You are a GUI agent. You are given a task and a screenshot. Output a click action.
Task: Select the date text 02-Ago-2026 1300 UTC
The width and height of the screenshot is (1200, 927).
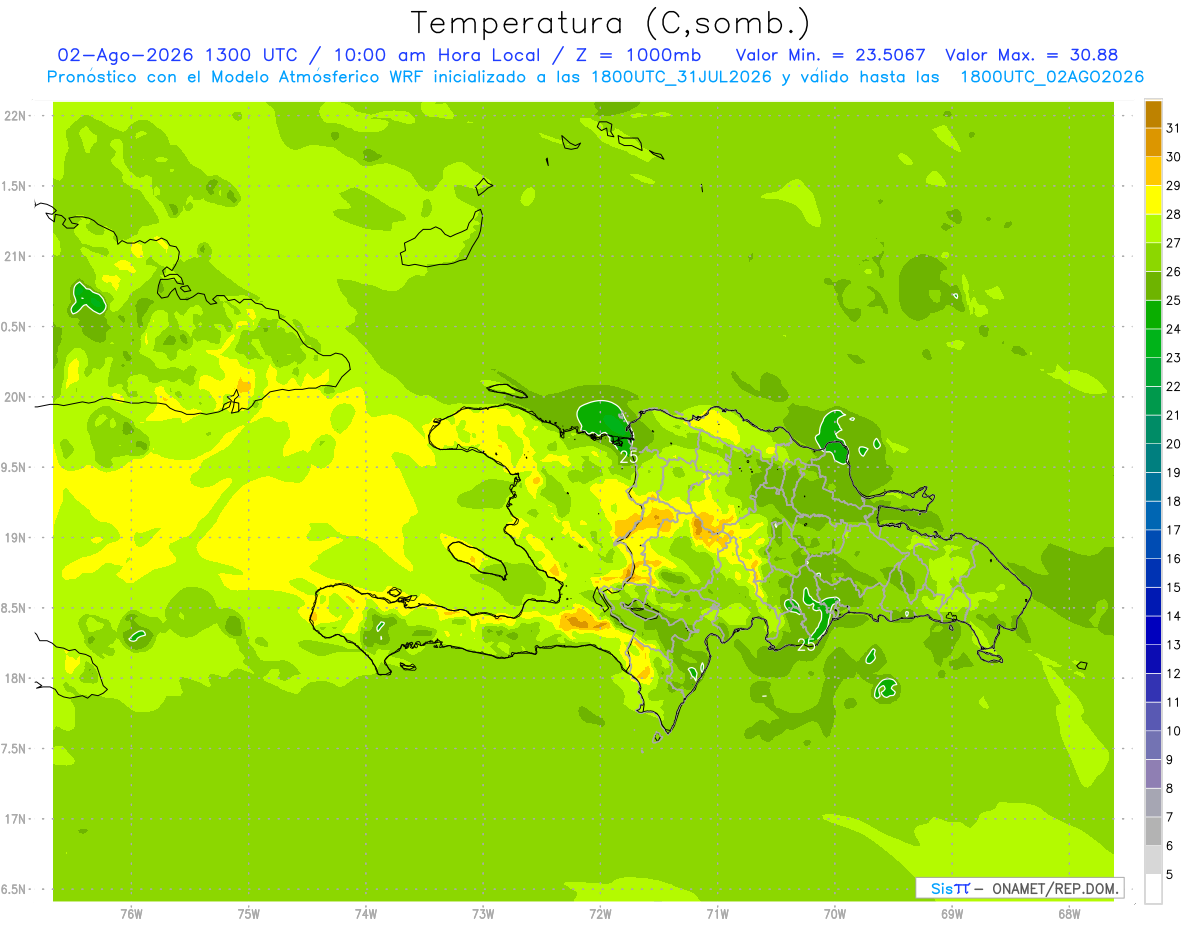coord(178,56)
